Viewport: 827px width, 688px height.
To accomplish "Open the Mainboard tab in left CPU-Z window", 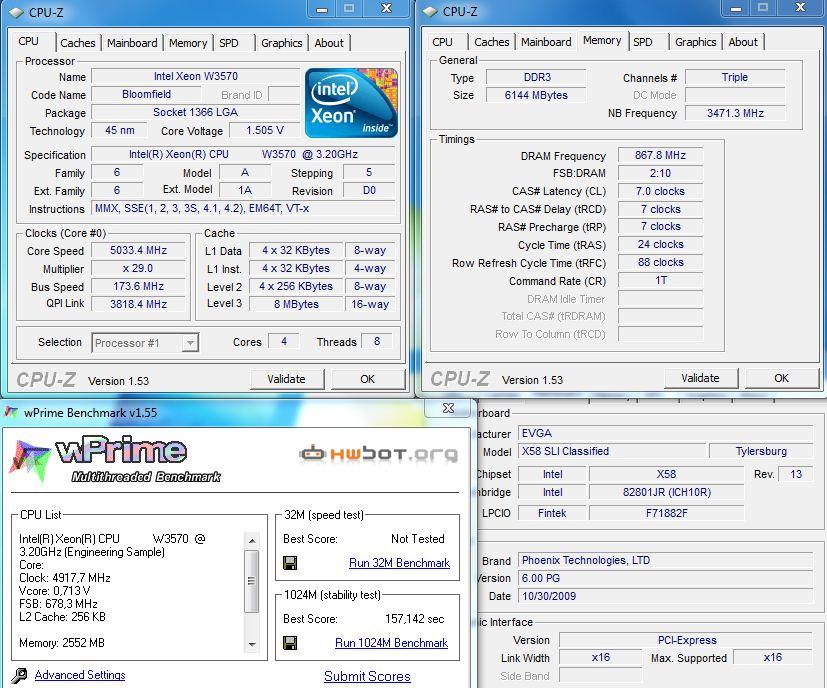I will (132, 43).
